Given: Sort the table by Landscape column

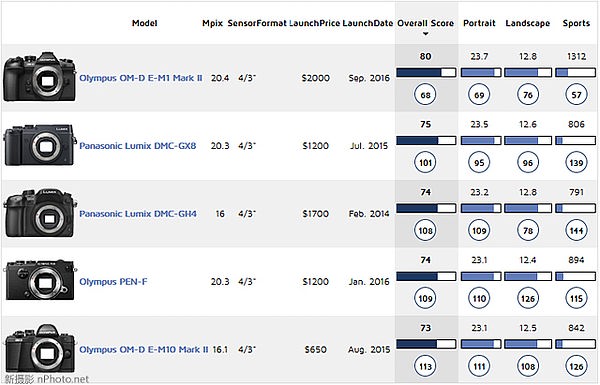Looking at the screenshot, I should pos(528,23).
